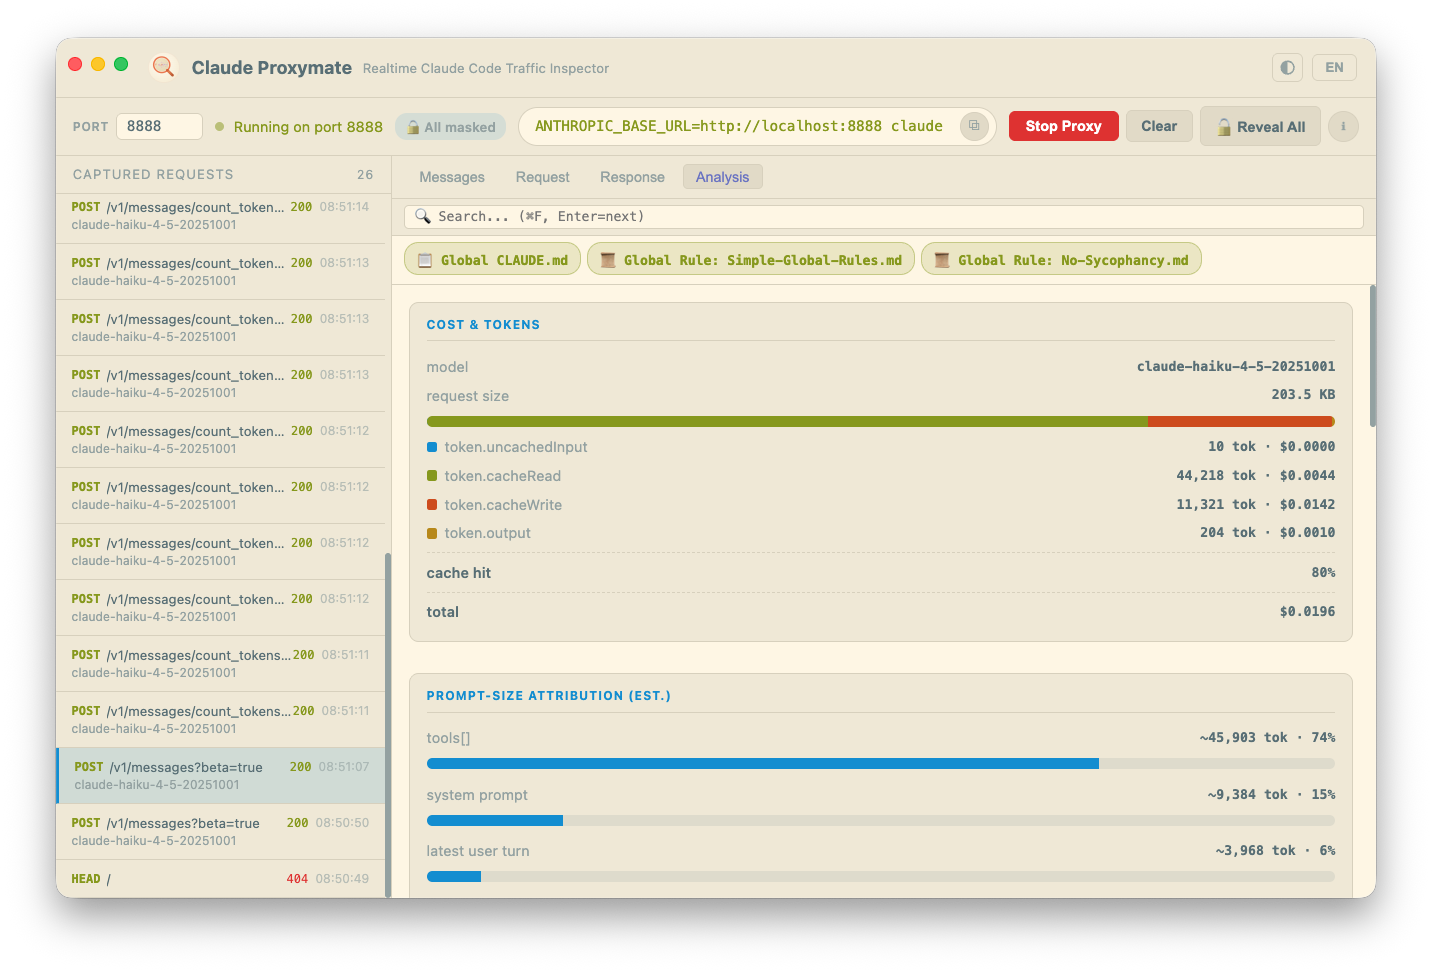Copy the ANTHROPIC_BASE_URL command
Screen dimensions: 1432x972
pos(973,126)
